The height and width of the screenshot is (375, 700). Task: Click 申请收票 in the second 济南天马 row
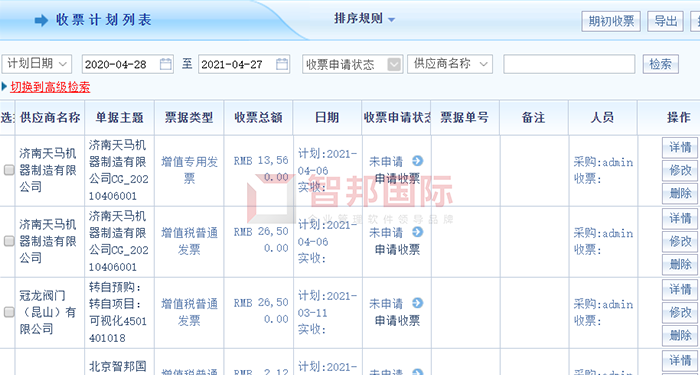pyautogui.click(x=397, y=249)
